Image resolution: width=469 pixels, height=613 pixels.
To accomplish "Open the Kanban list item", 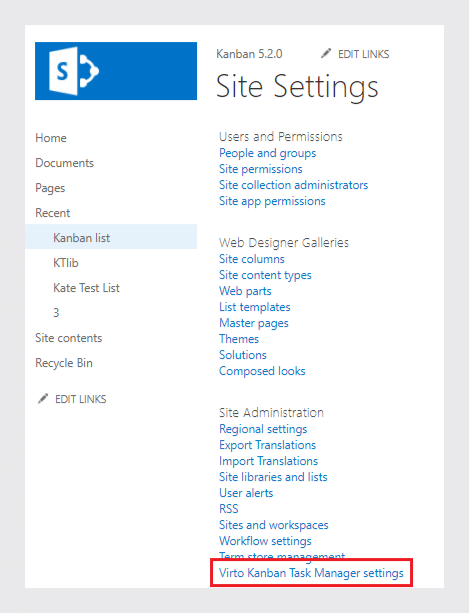I will (x=111, y=238).
